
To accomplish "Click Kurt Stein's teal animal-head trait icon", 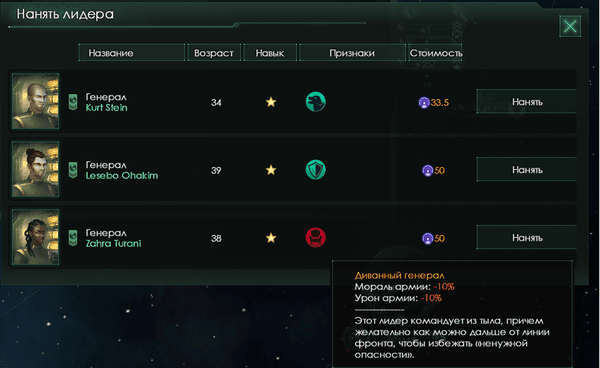I will 316,102.
